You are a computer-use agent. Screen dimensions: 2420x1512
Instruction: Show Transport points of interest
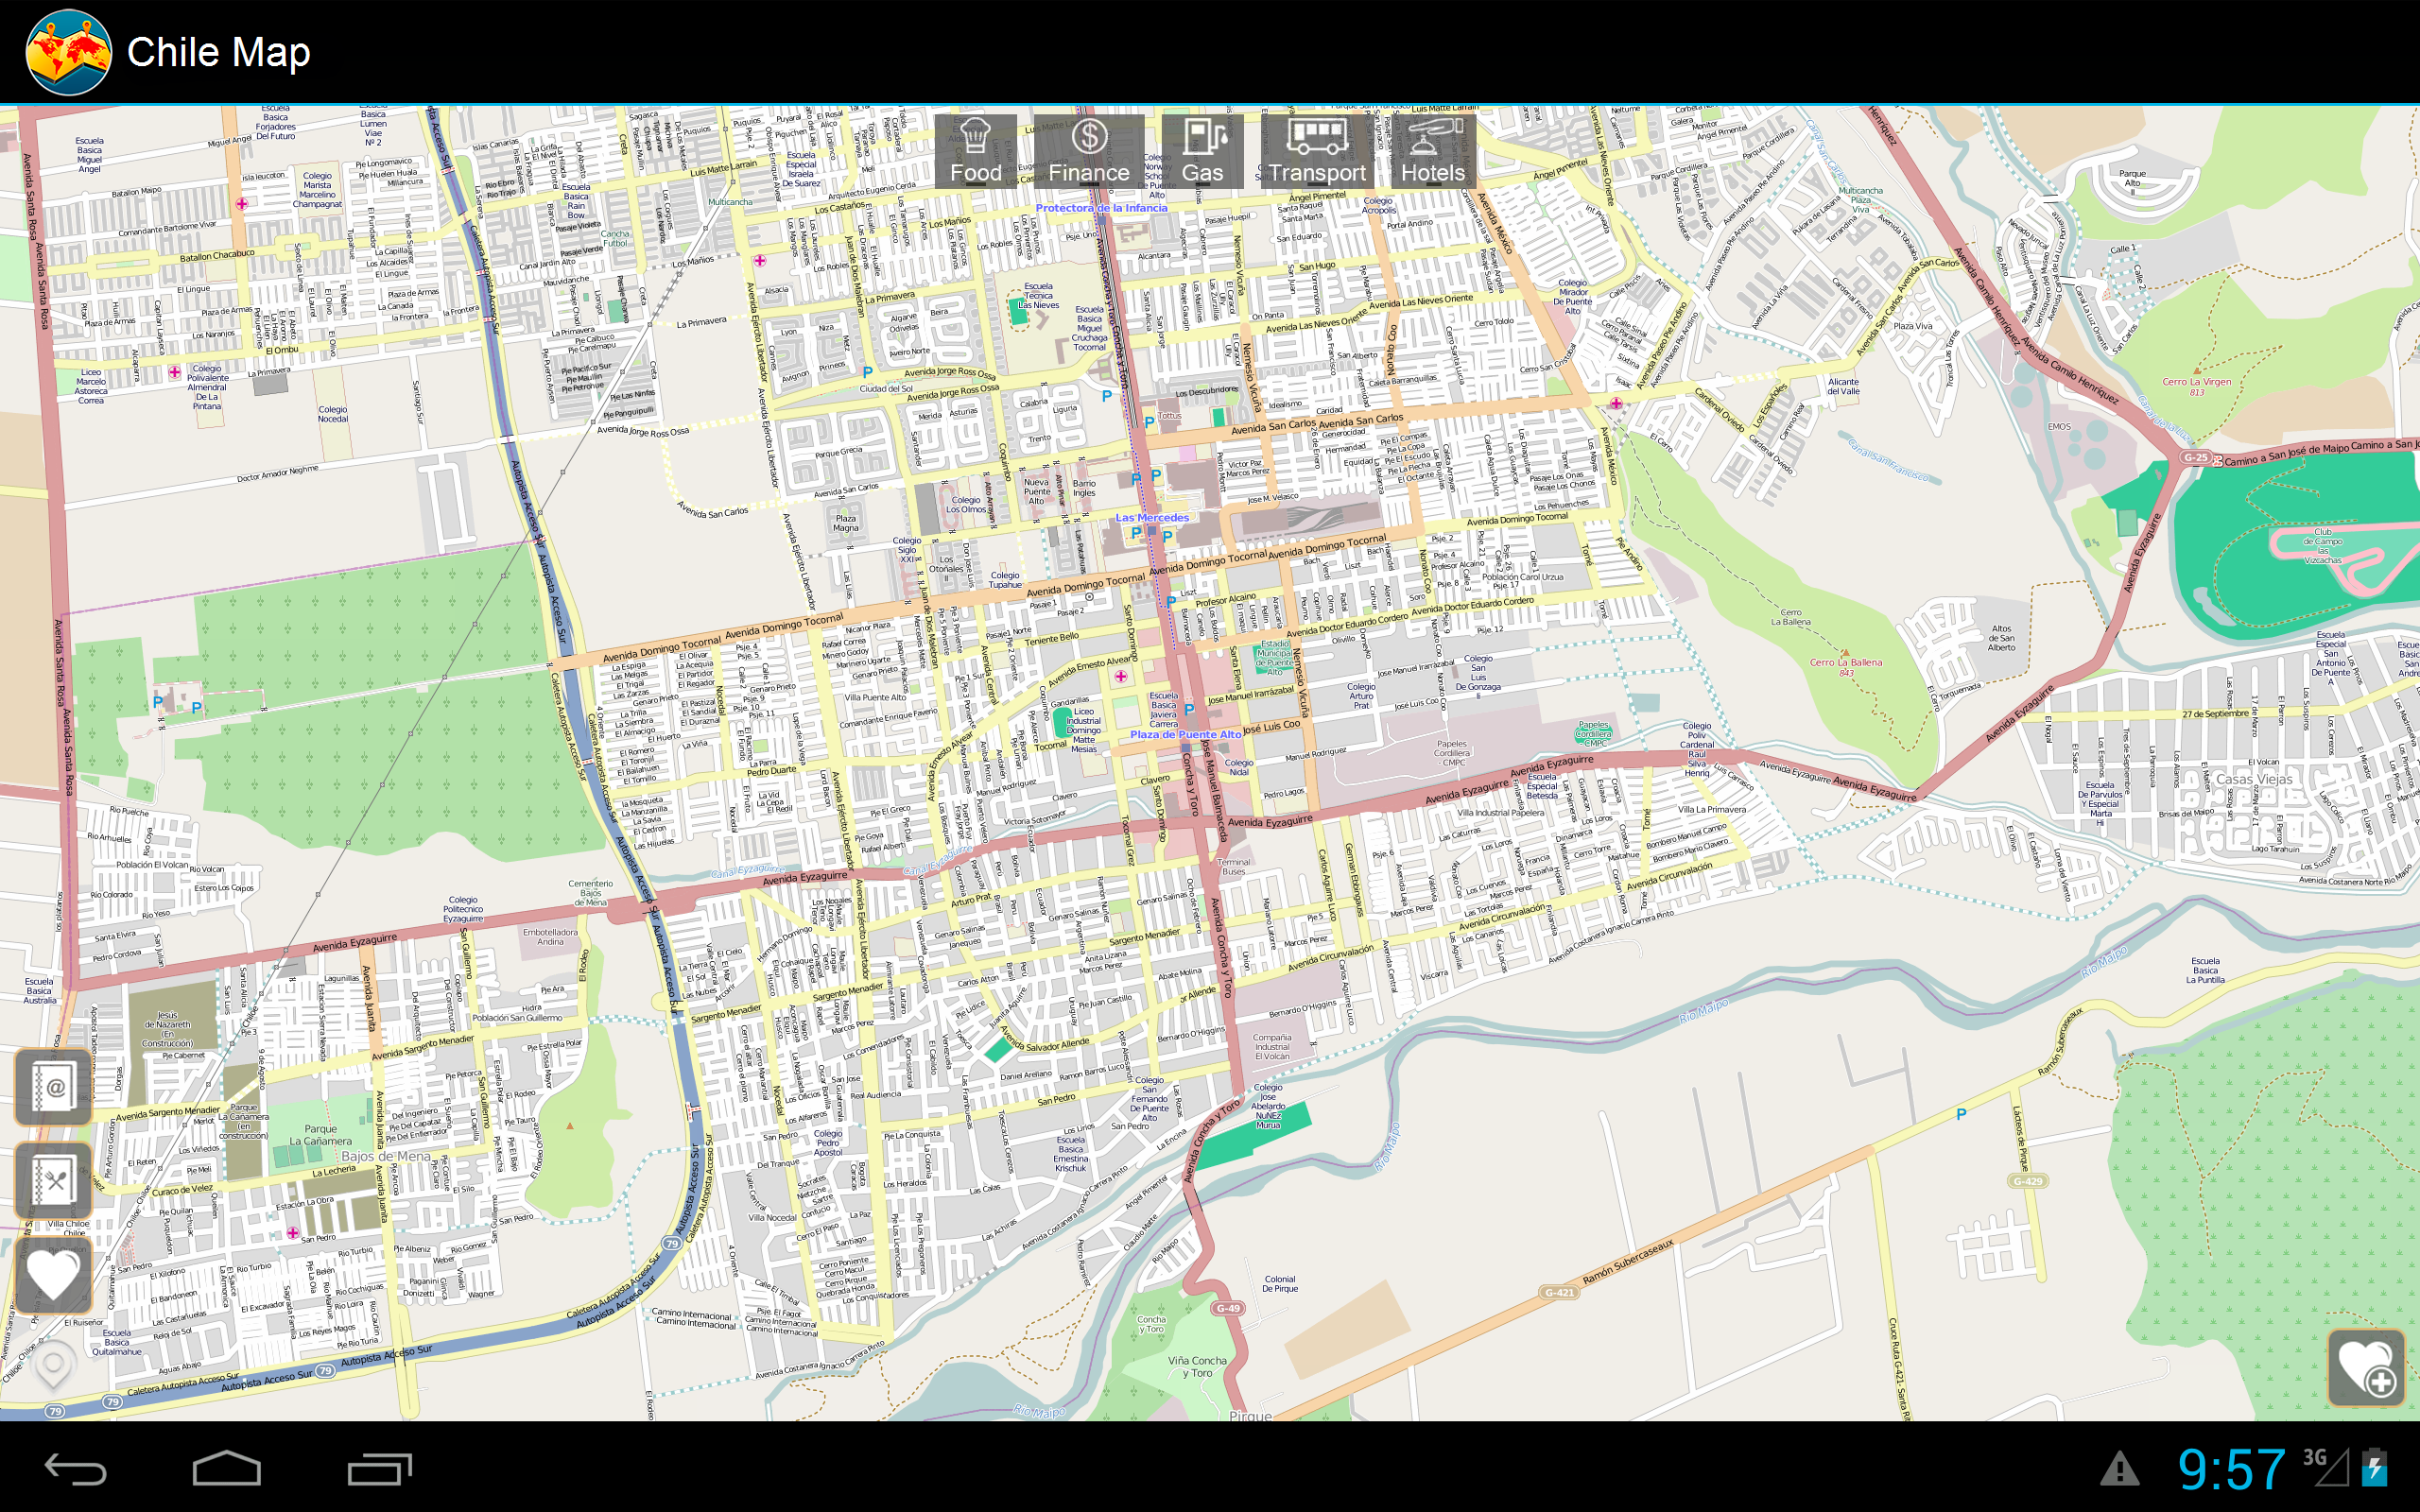click(1316, 152)
